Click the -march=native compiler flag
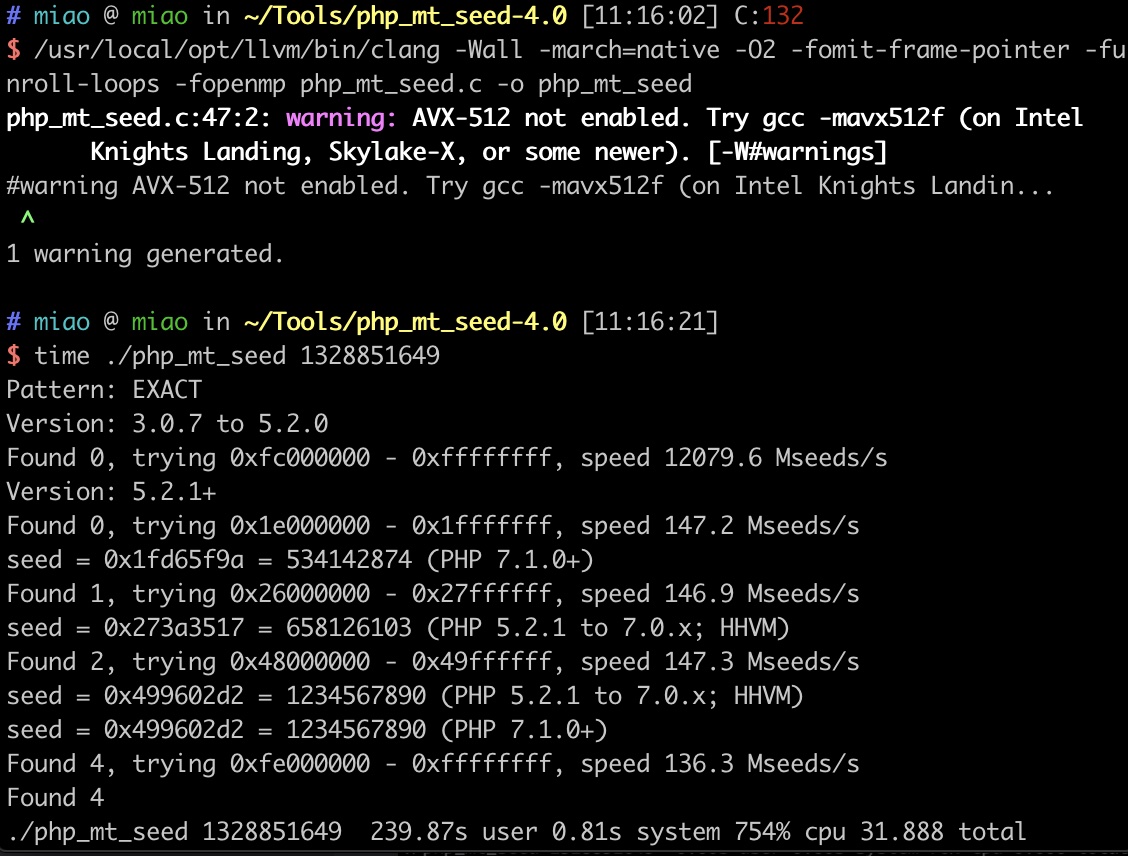Screen dimensions: 1128x856 [x=629, y=50]
